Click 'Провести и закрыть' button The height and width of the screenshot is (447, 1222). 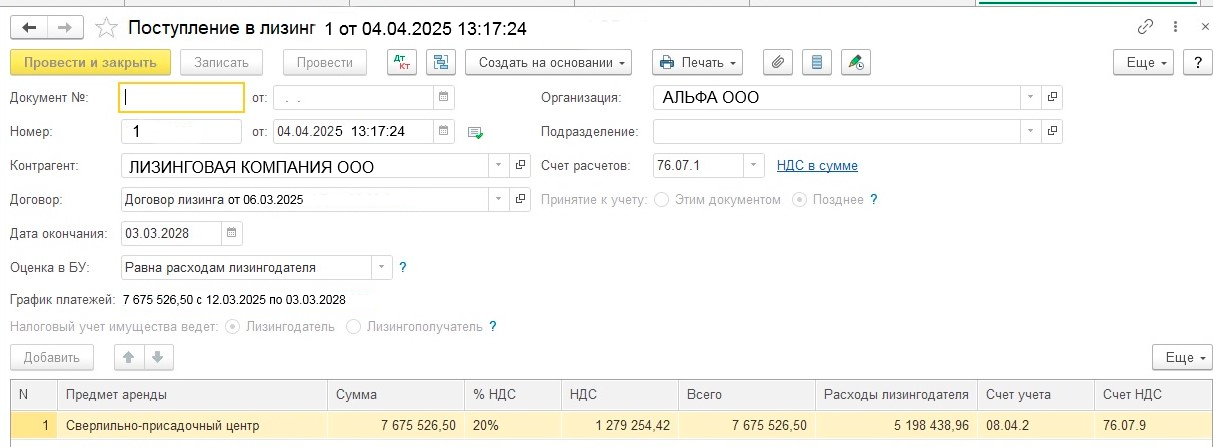click(90, 62)
